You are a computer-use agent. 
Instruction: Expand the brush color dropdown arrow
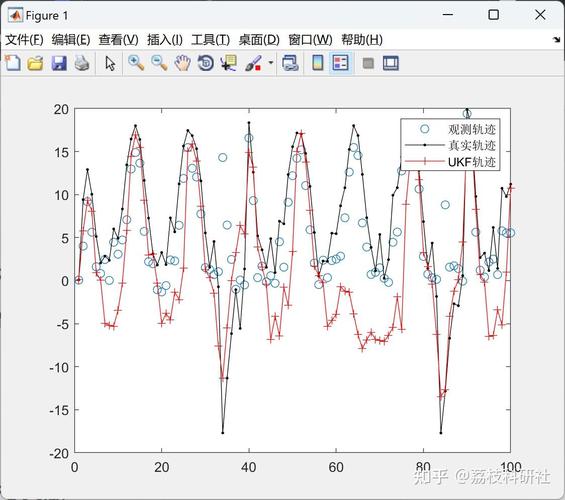coord(271,63)
